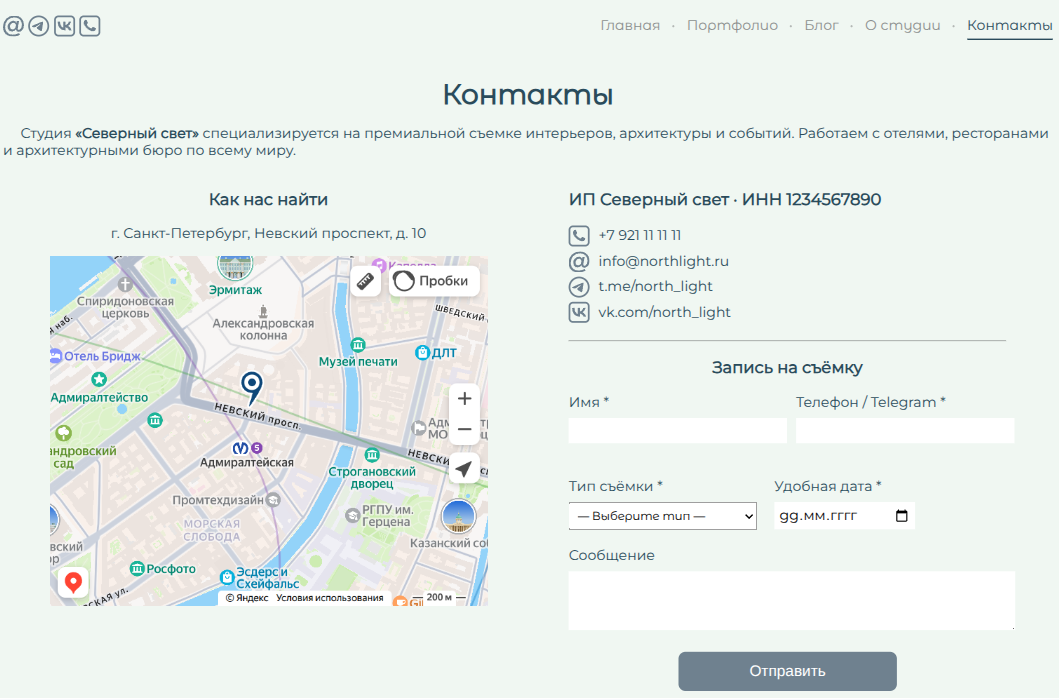This screenshot has height=700, width=1059.
Task: Open Условия использования map link
Action: click(330, 597)
